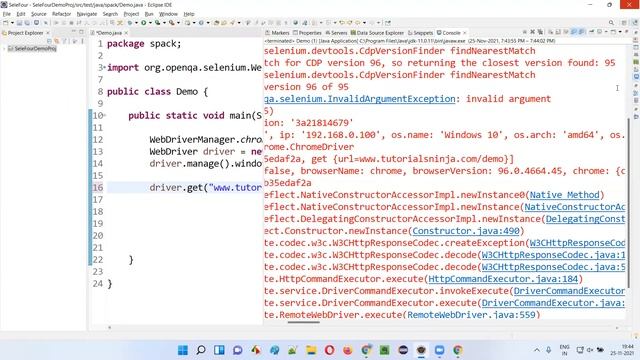The height and width of the screenshot is (360, 640).
Task: Open NativeConstructorAc link in stack trace
Action: coord(575,207)
